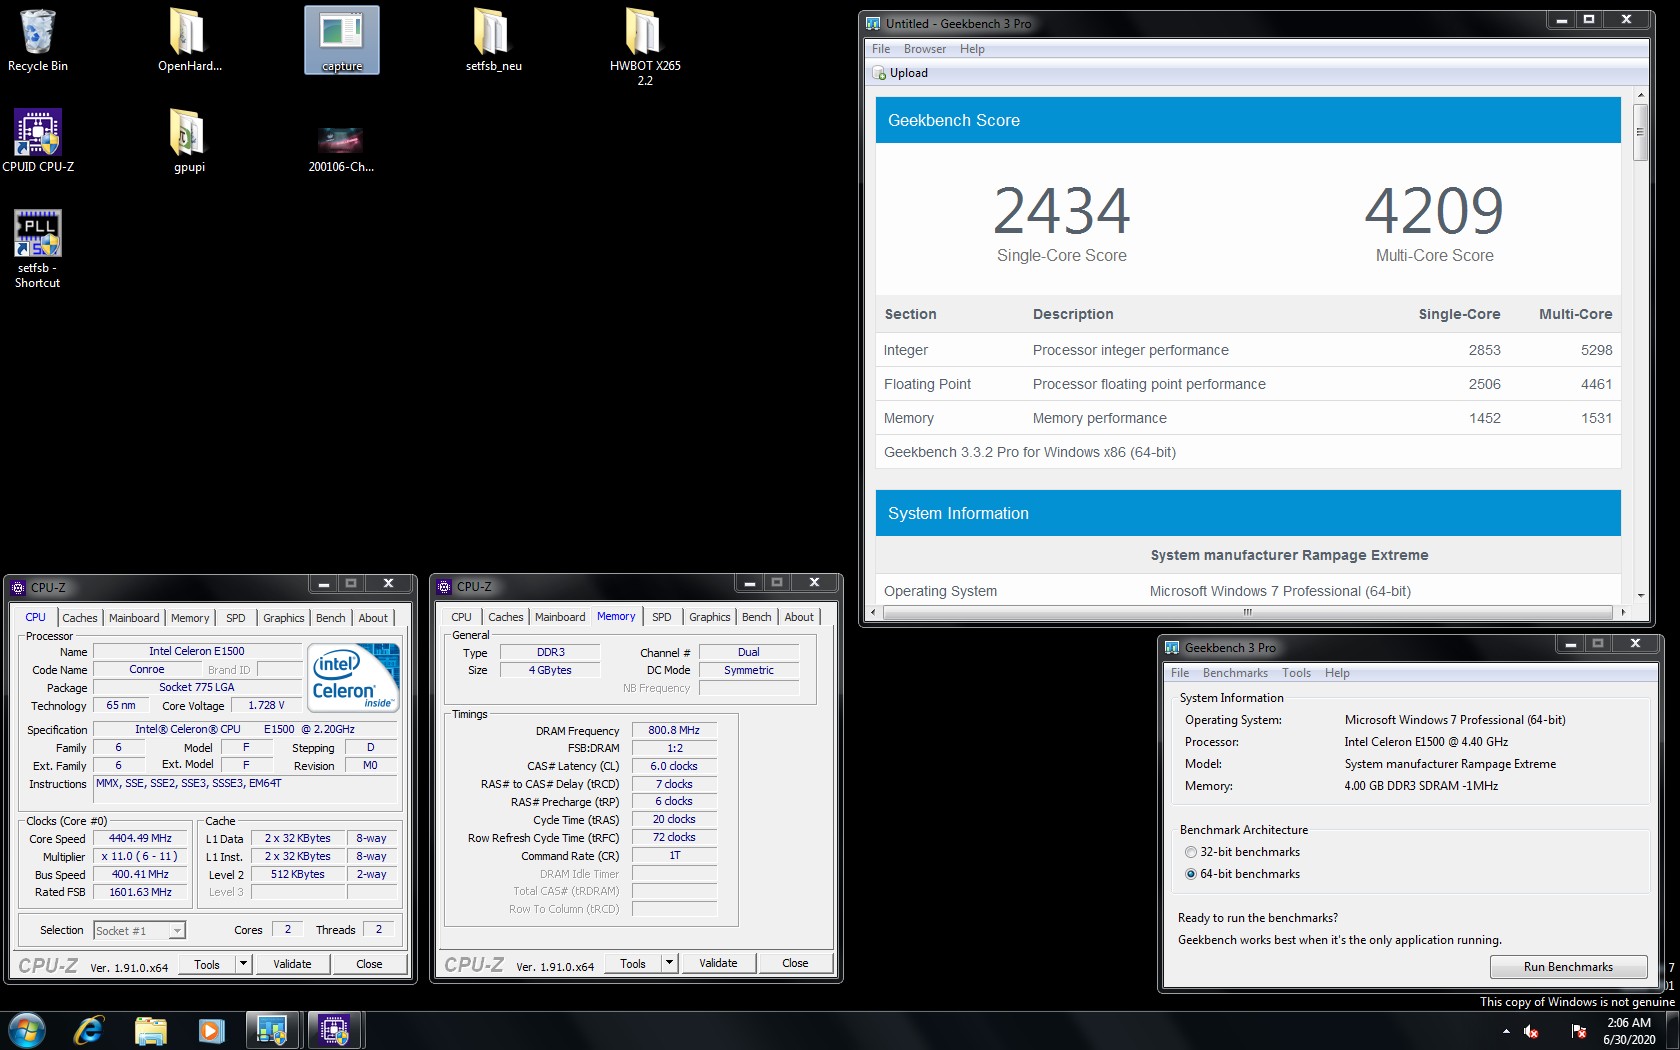Click Validate in Memory CPU-Z window
The height and width of the screenshot is (1050, 1680).
click(x=718, y=963)
